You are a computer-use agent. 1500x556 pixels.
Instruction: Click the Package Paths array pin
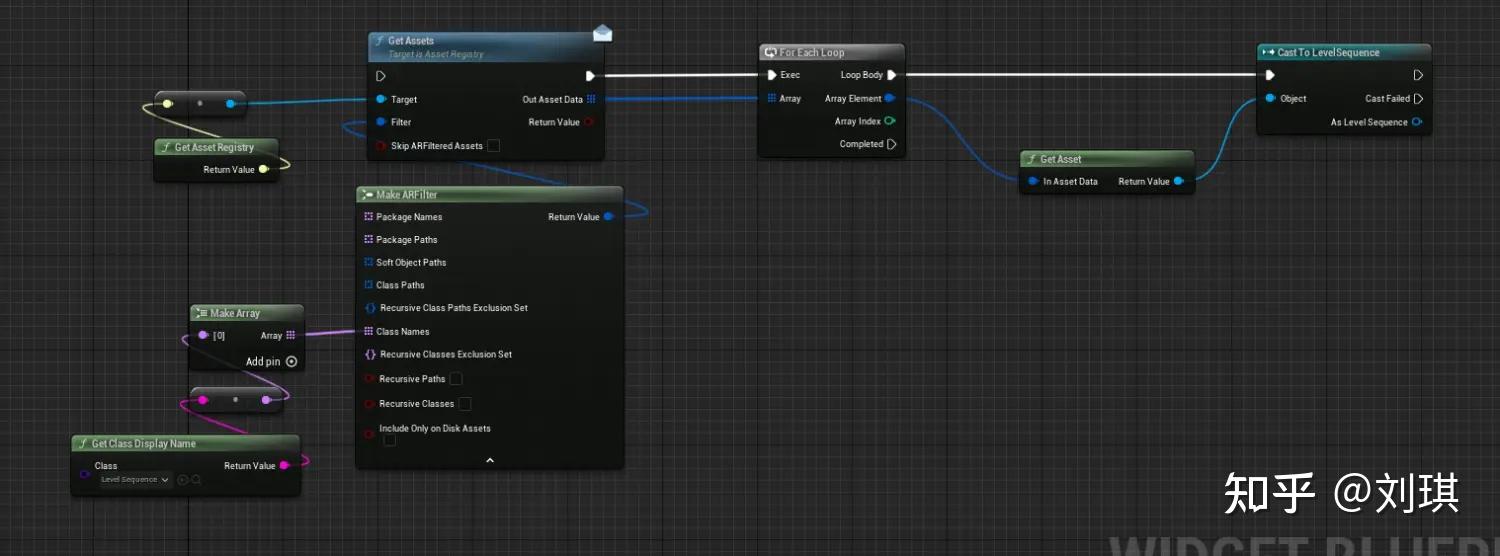(x=368, y=240)
